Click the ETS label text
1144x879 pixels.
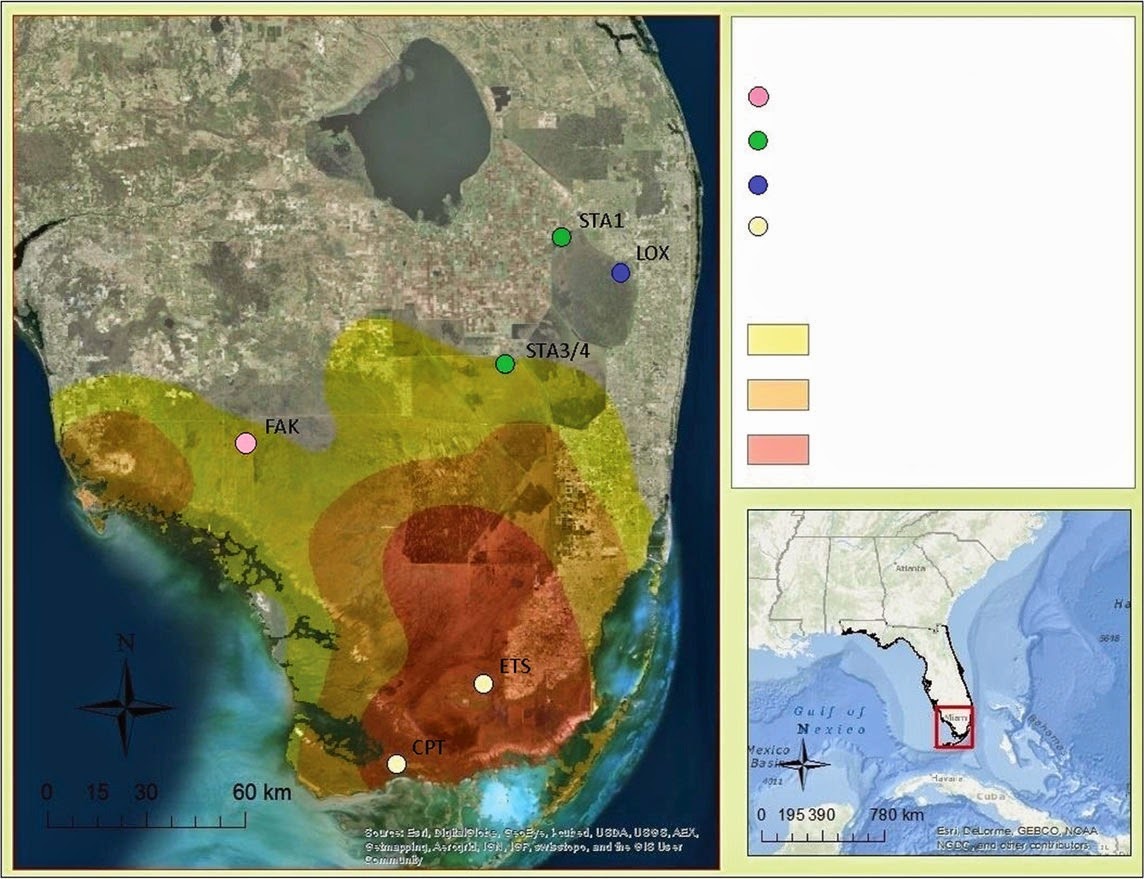tap(515, 666)
